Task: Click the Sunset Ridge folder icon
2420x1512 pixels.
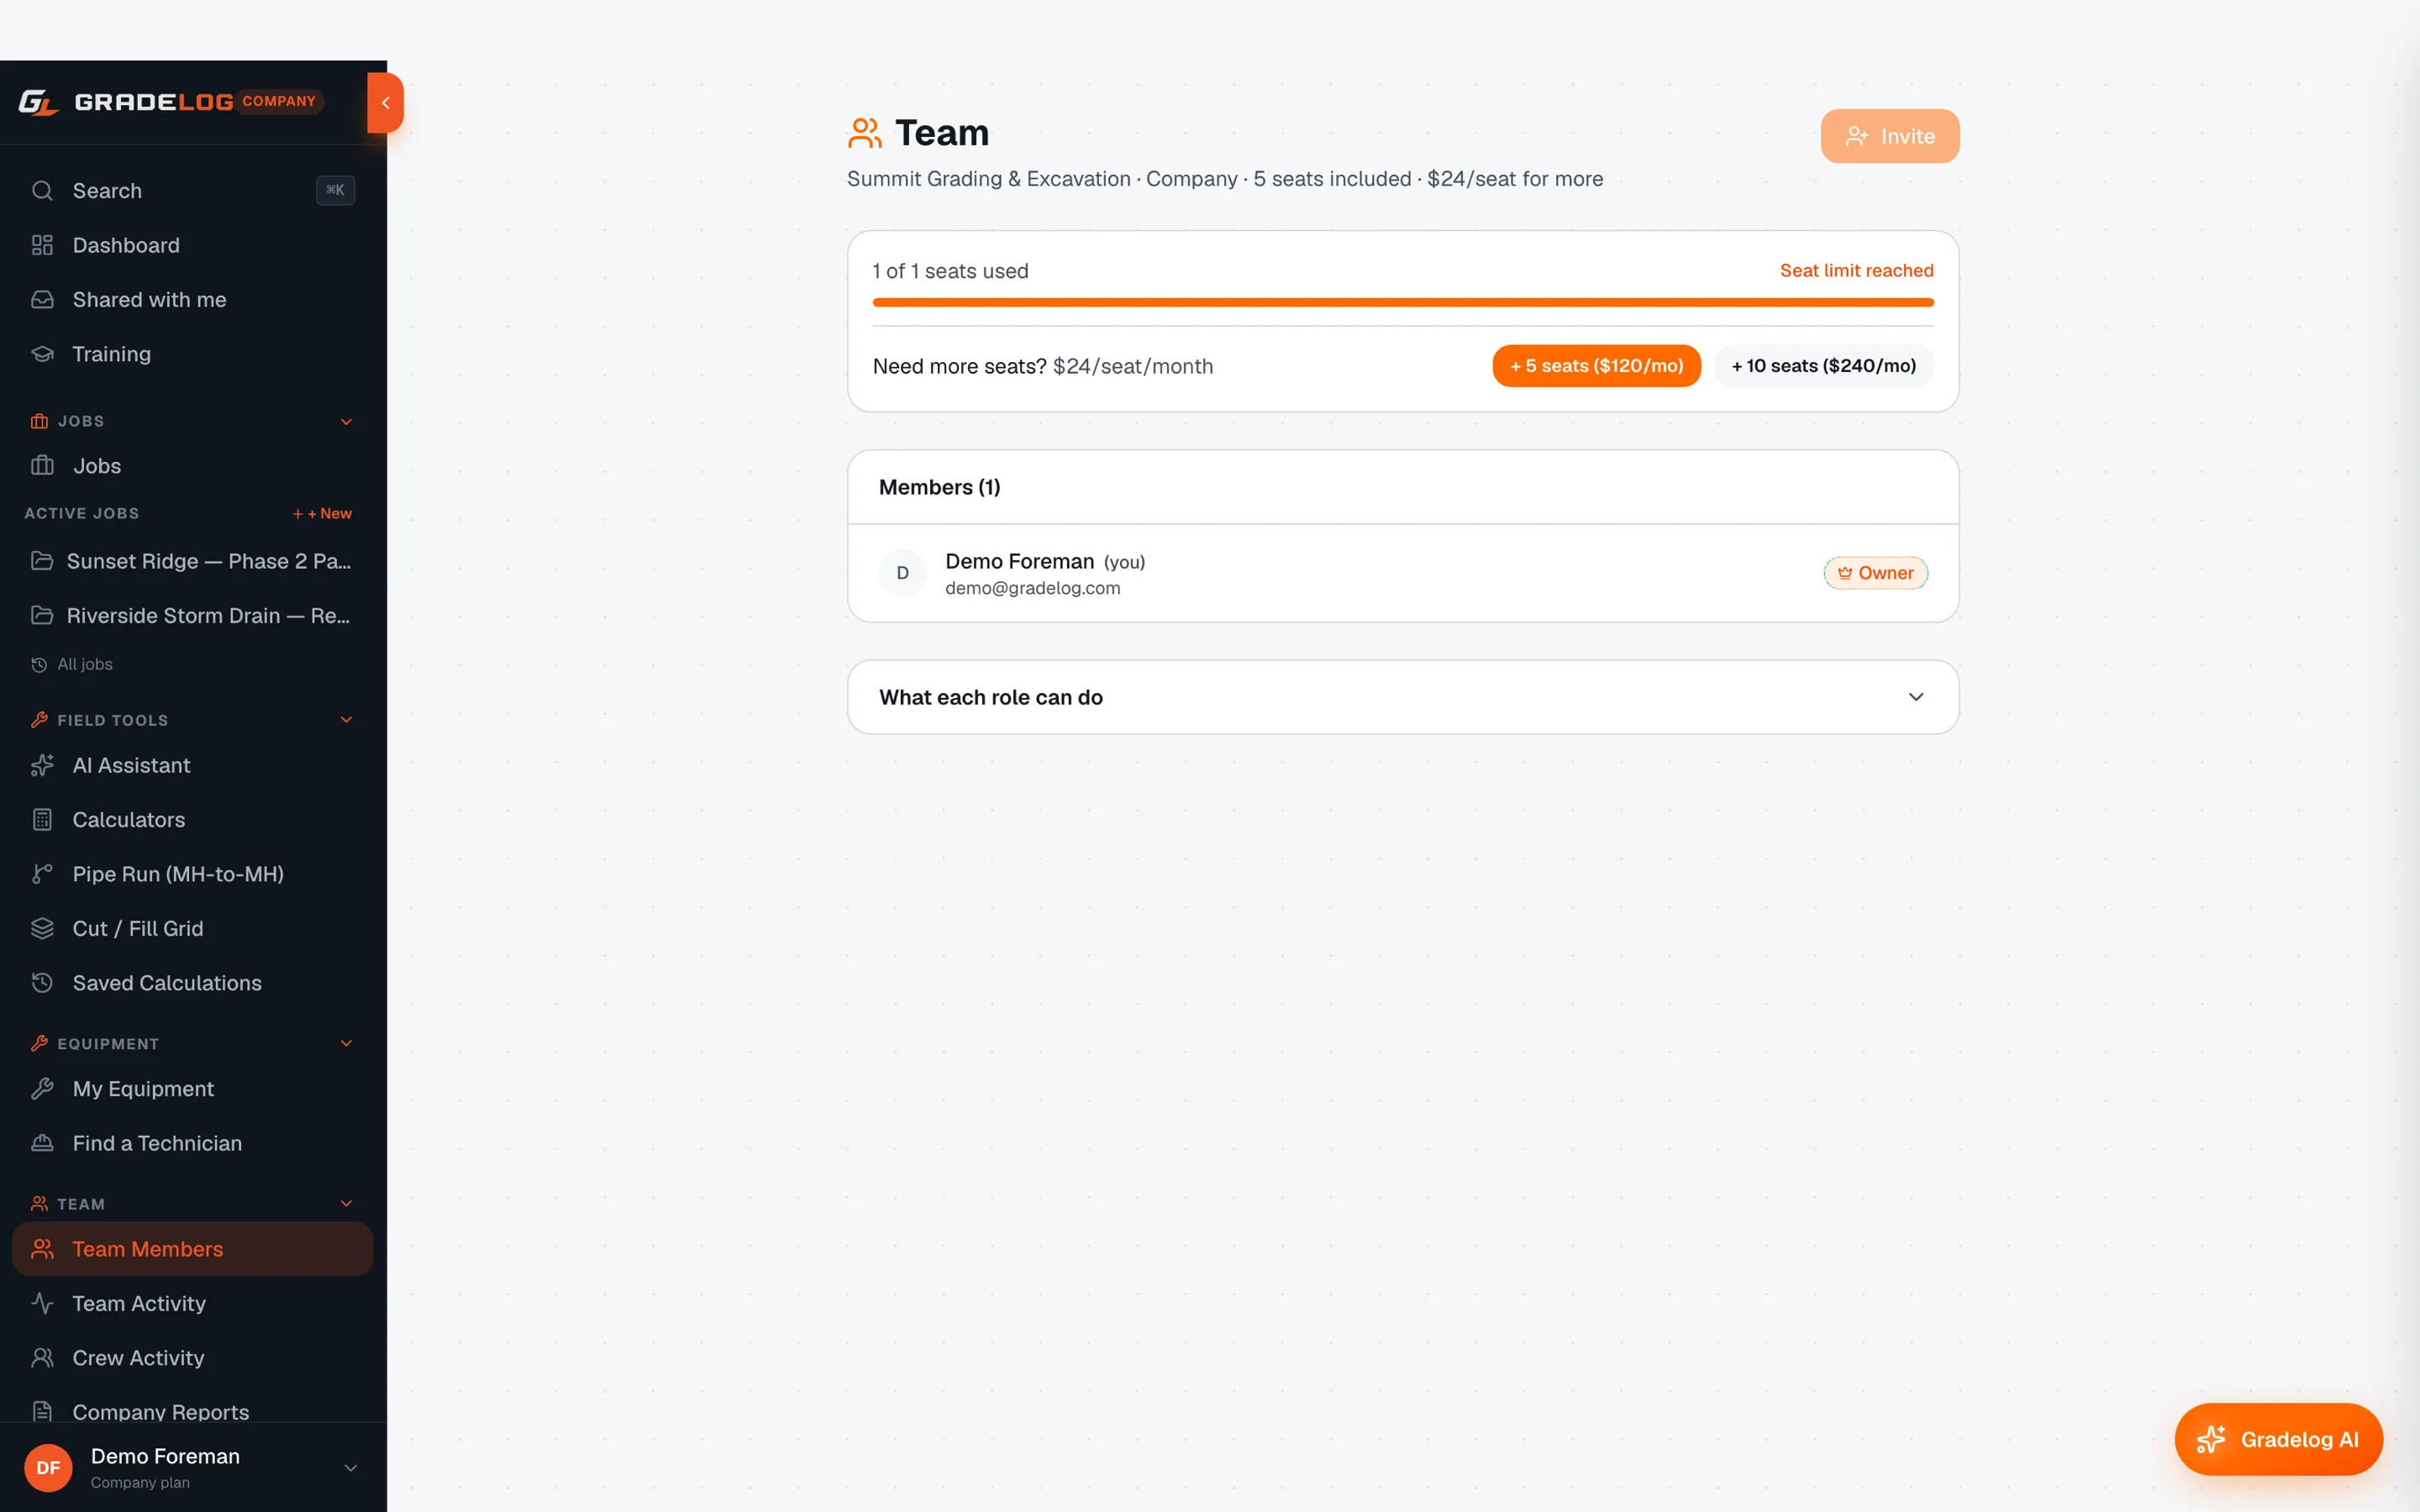Action: 42,560
